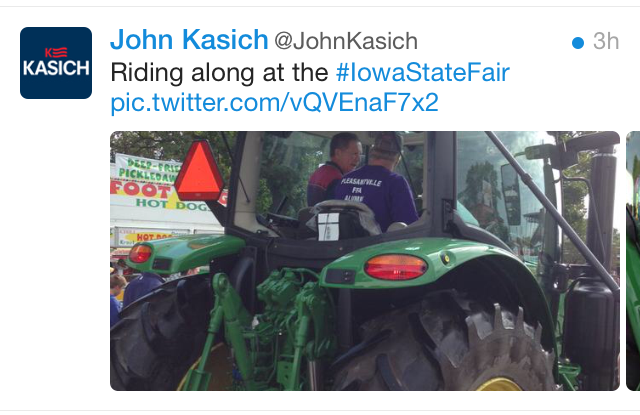Select the blue unread dot indicator

pyautogui.click(x=578, y=42)
